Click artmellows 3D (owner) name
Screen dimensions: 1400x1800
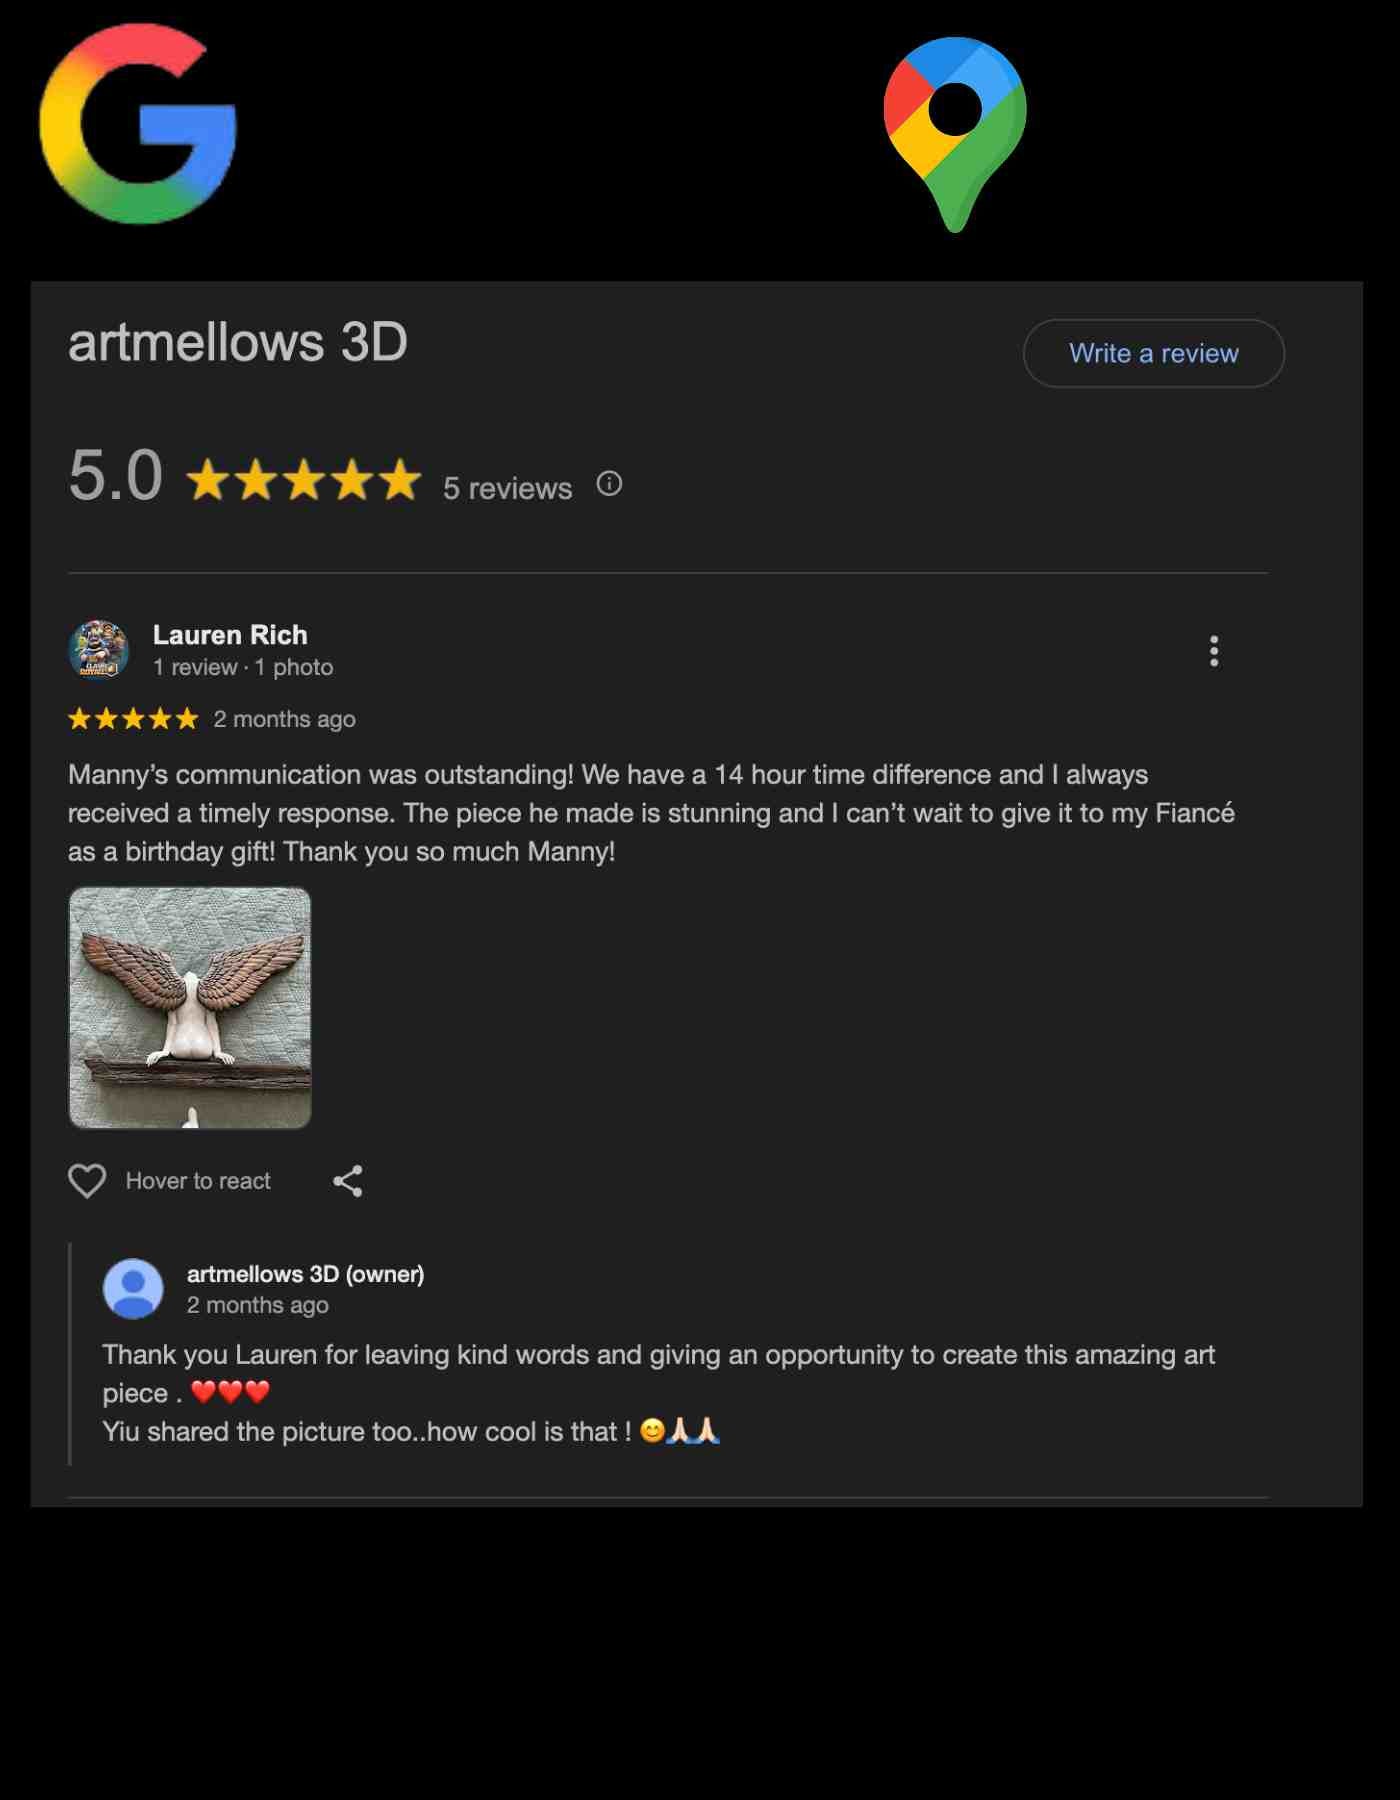305,1274
